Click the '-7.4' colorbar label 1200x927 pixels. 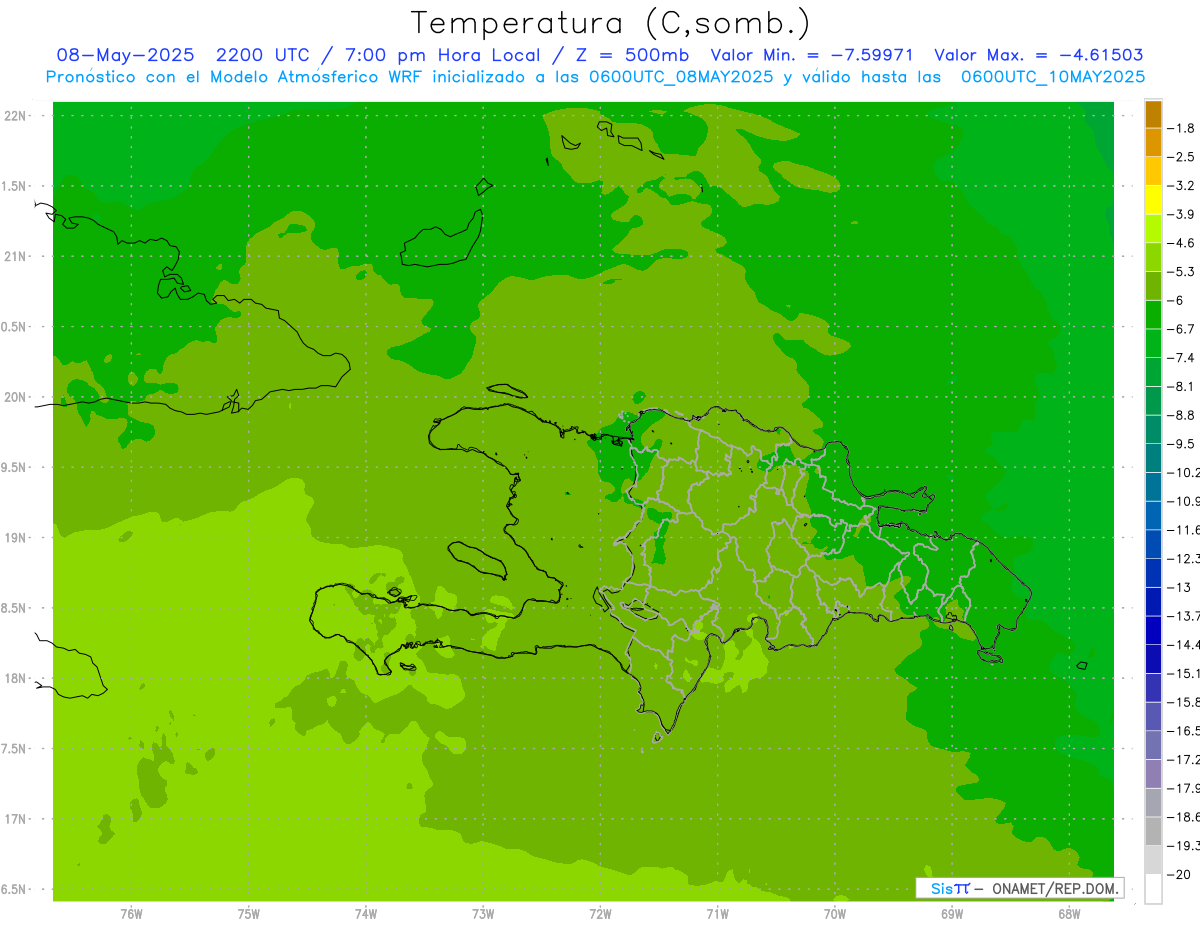point(1181,358)
